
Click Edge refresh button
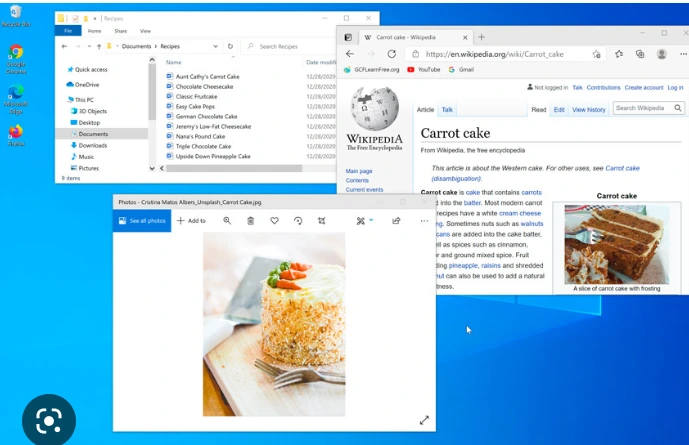392,54
